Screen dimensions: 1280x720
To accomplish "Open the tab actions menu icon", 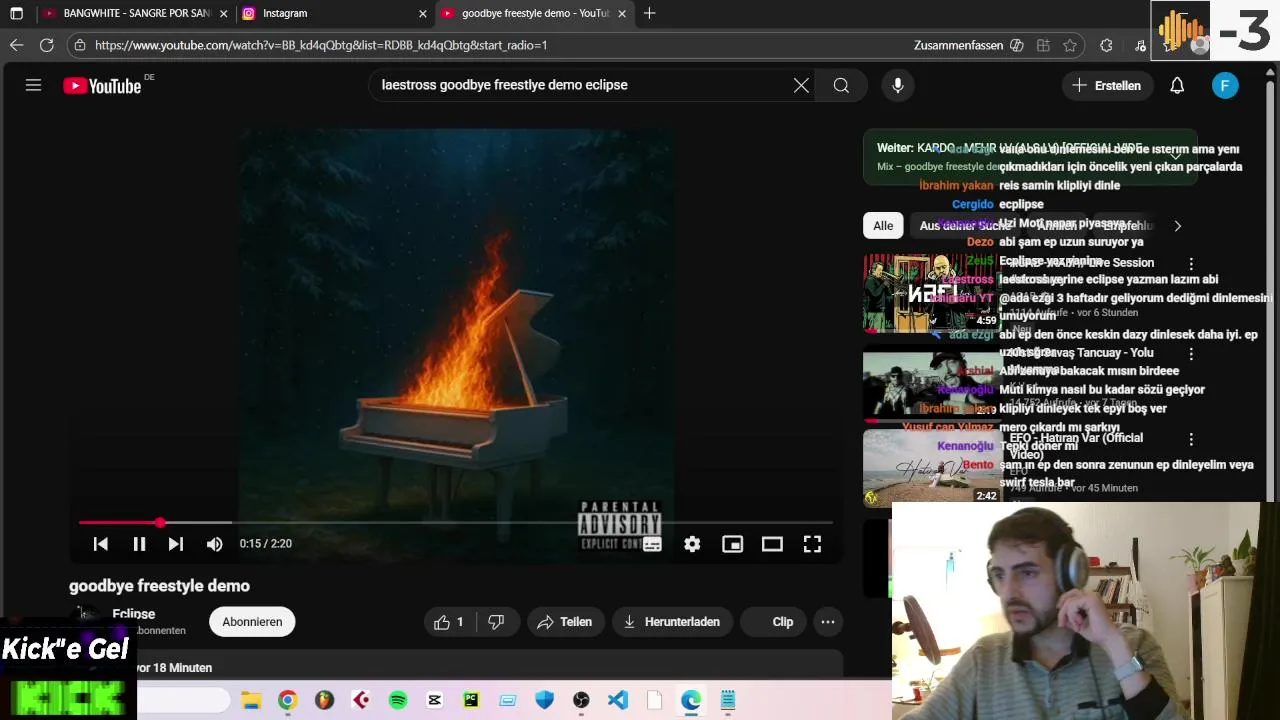I will coord(16,13).
